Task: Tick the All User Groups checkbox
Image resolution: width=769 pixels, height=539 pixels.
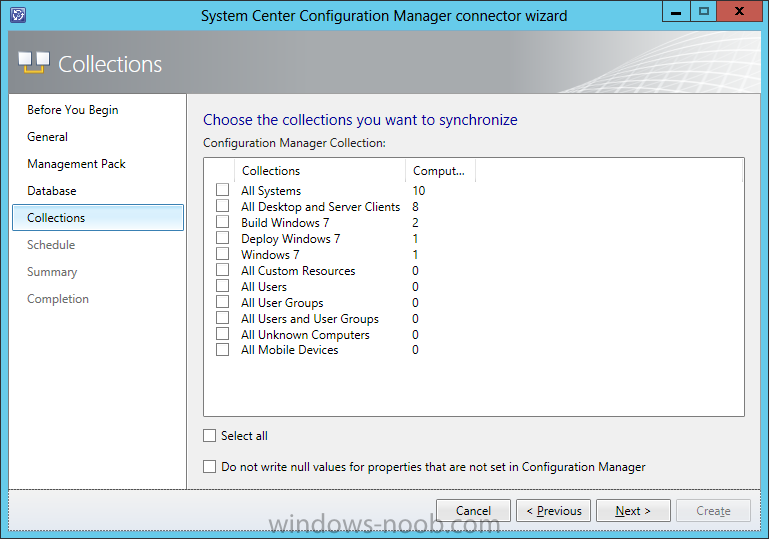Action: (x=222, y=302)
